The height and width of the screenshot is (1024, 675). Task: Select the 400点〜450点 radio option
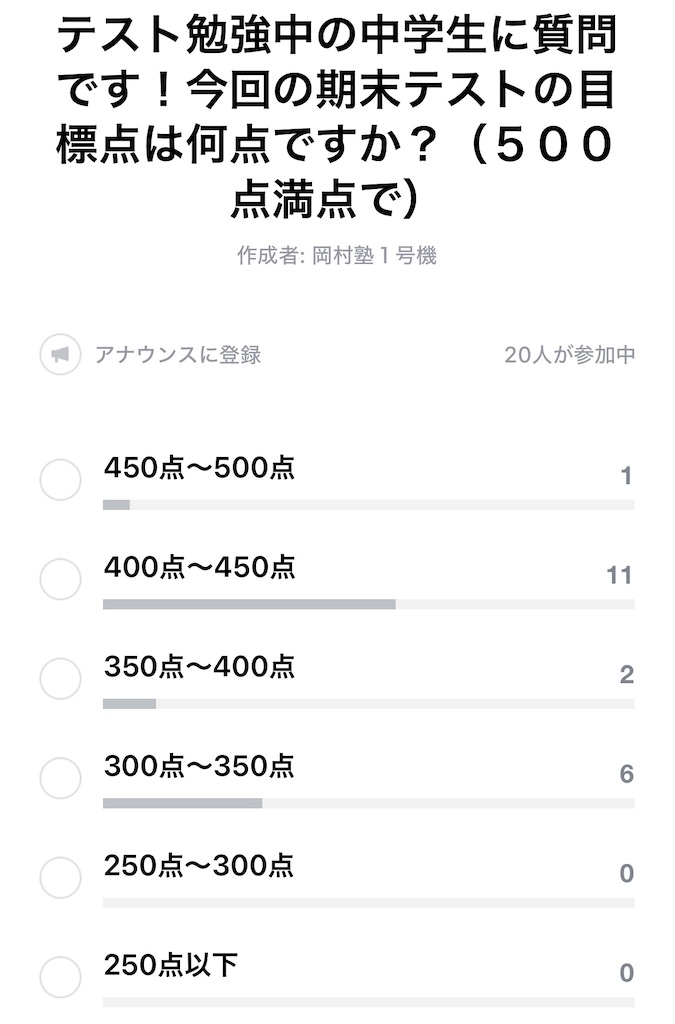point(60,579)
